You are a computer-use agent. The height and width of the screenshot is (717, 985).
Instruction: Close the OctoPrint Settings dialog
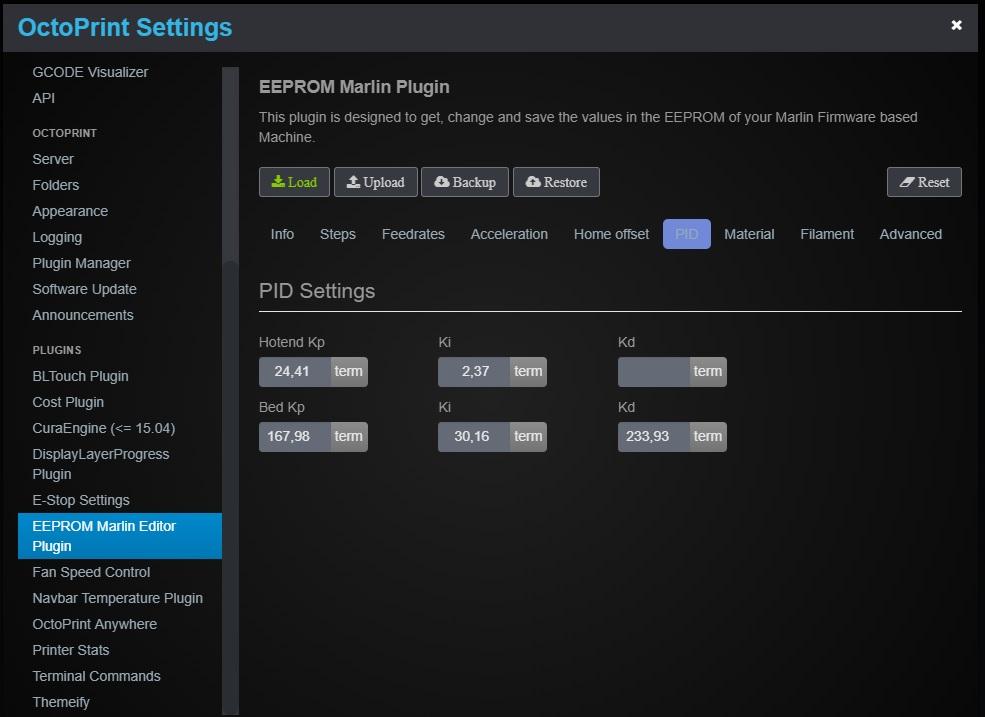956,25
